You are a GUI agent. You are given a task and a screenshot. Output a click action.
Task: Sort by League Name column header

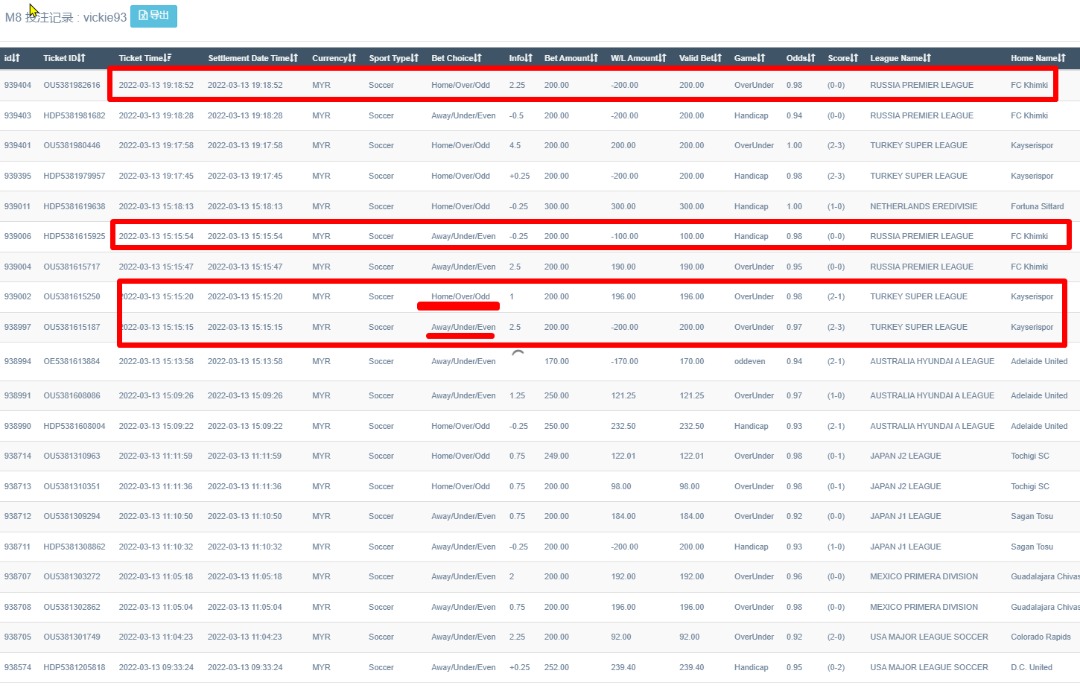pyautogui.click(x=901, y=58)
